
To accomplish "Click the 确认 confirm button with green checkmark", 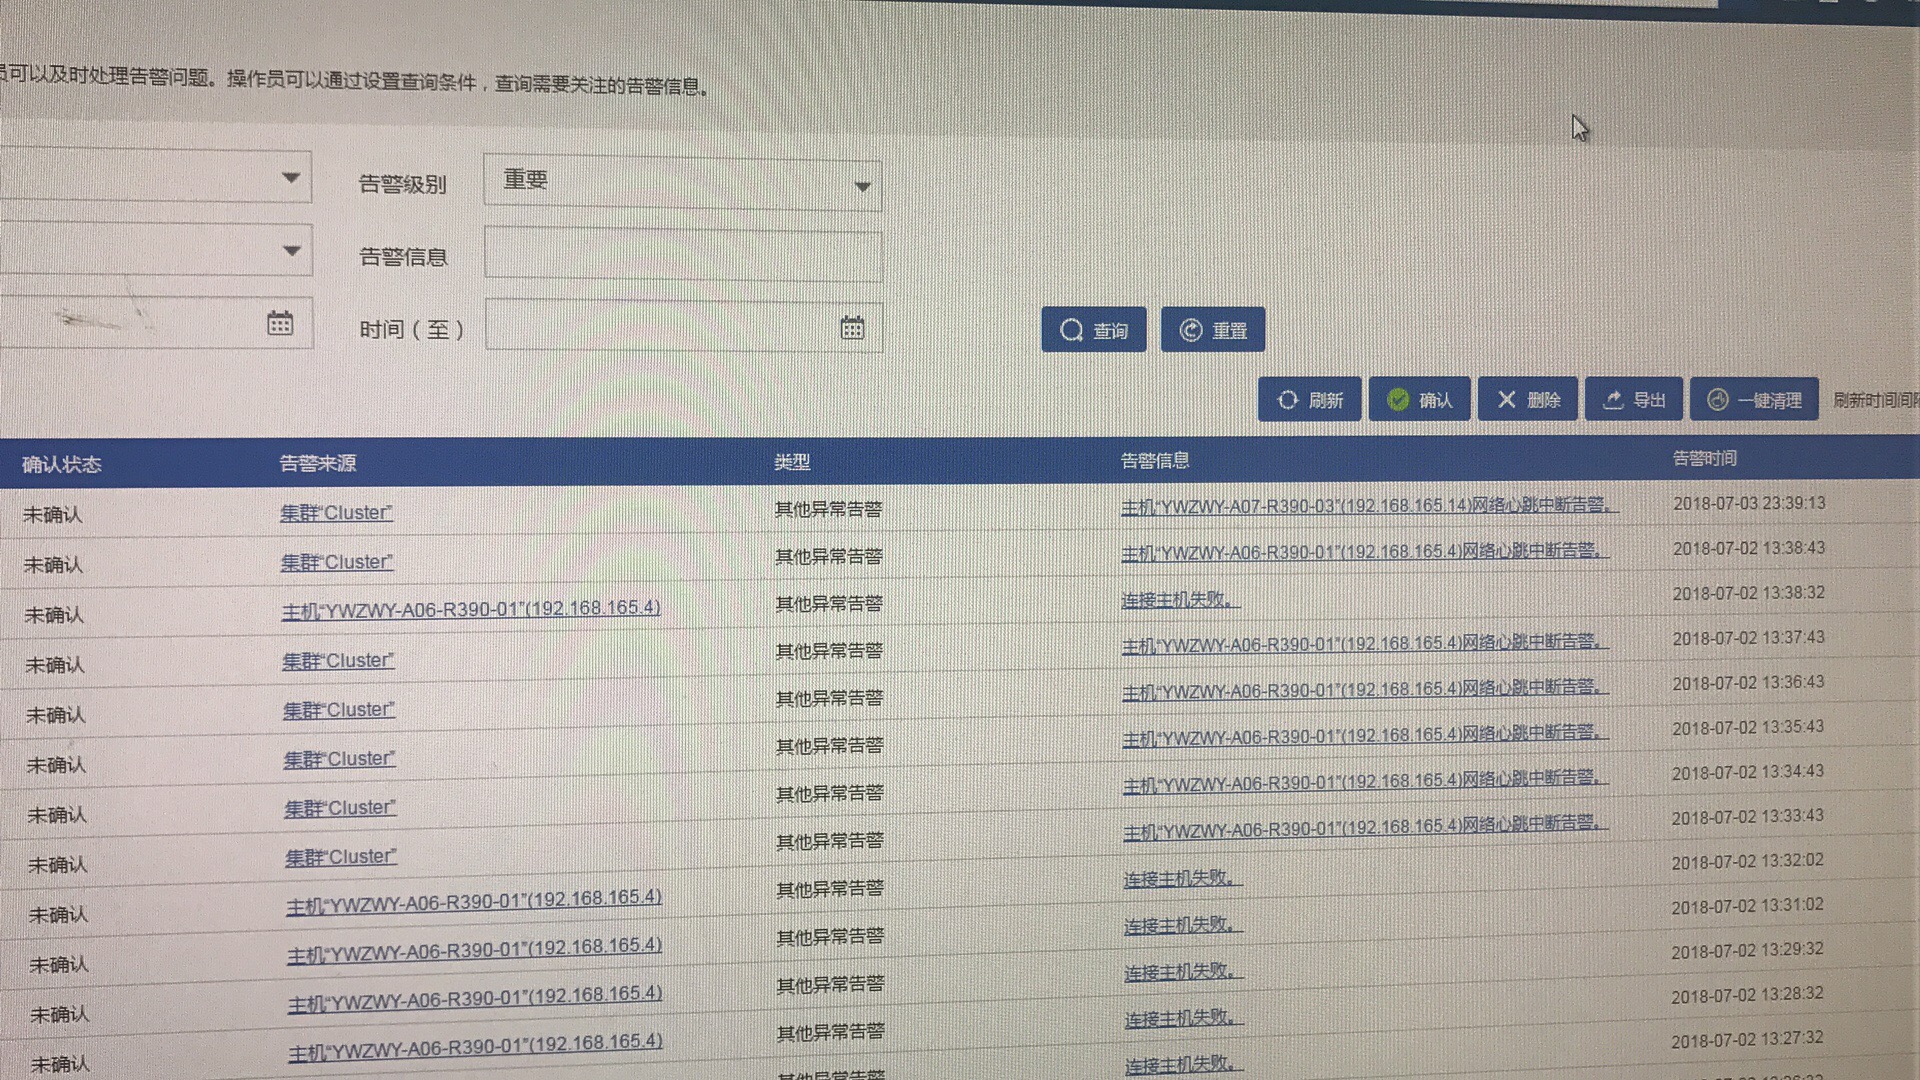I will click(x=1419, y=400).
